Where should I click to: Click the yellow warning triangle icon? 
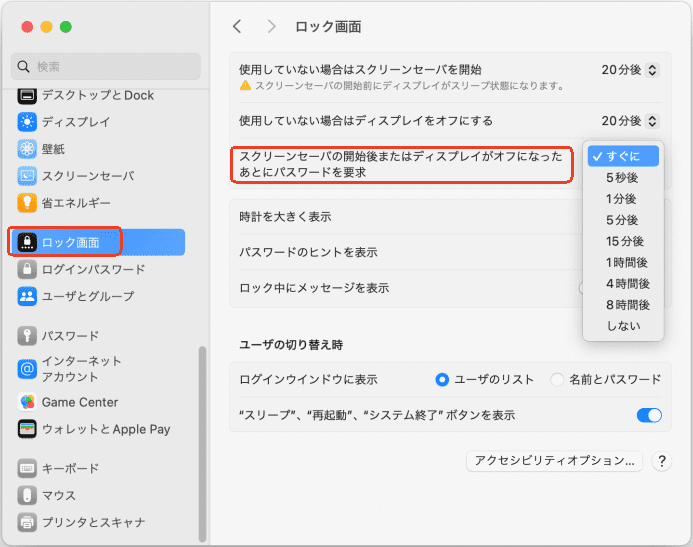coord(245,86)
